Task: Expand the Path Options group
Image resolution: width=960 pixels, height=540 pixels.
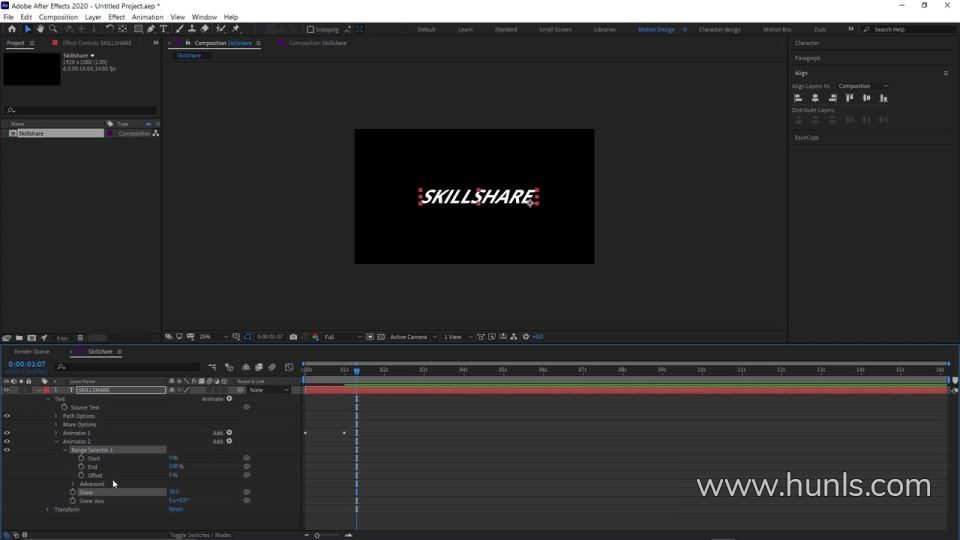Action: pos(56,416)
